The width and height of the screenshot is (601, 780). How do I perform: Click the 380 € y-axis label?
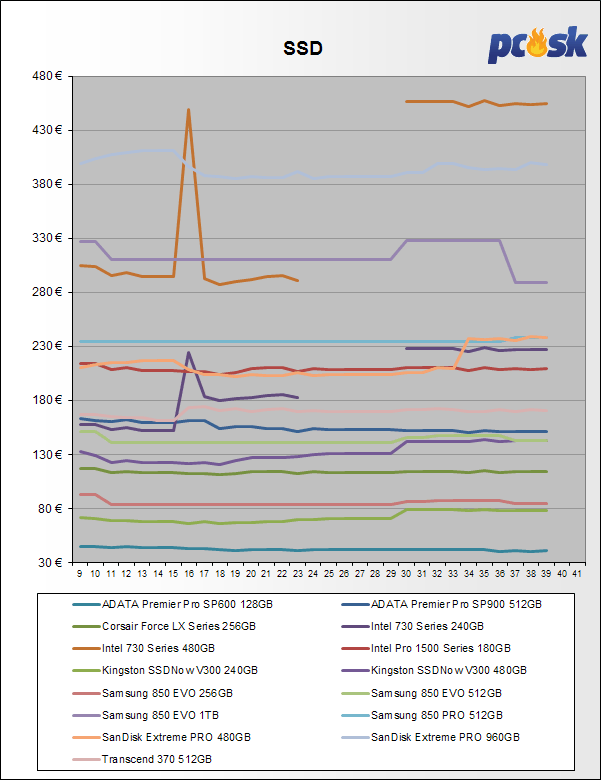(x=47, y=184)
